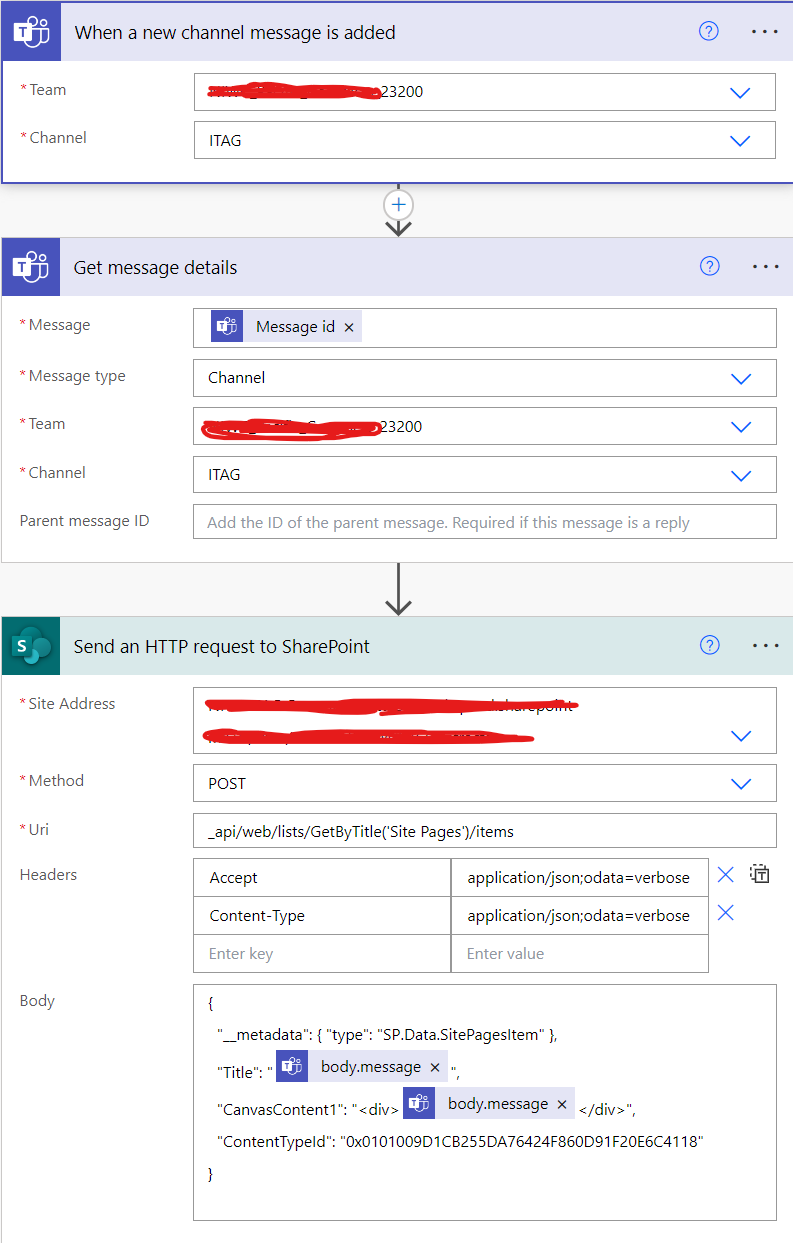This screenshot has width=793, height=1243.
Task: Remove the Message id dynamic content token
Action: (x=349, y=325)
